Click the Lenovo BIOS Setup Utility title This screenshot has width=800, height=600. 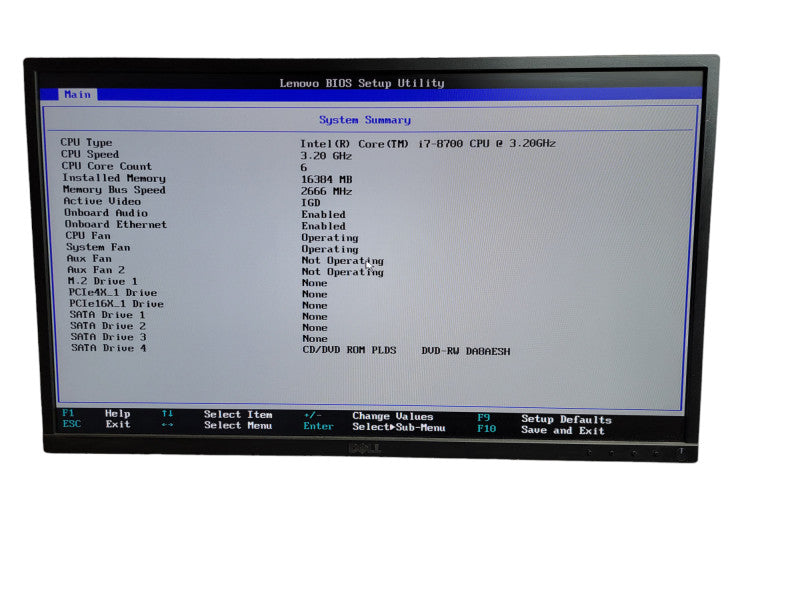[x=362, y=83]
